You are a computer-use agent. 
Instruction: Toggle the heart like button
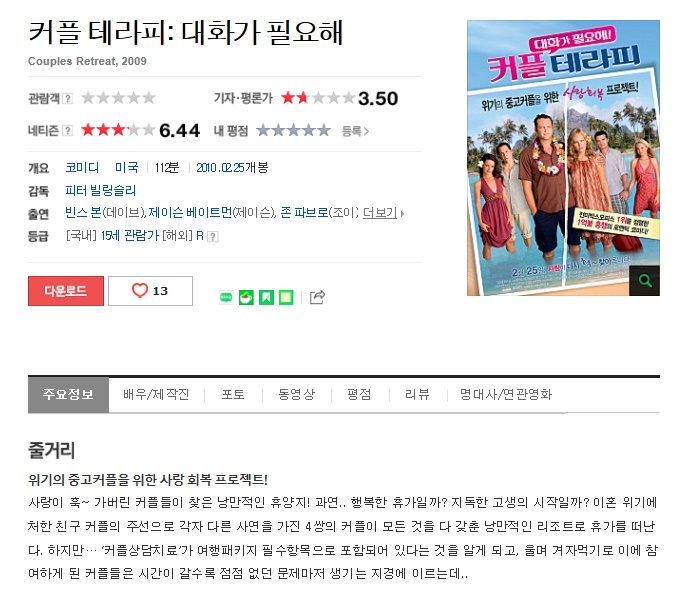(150, 291)
